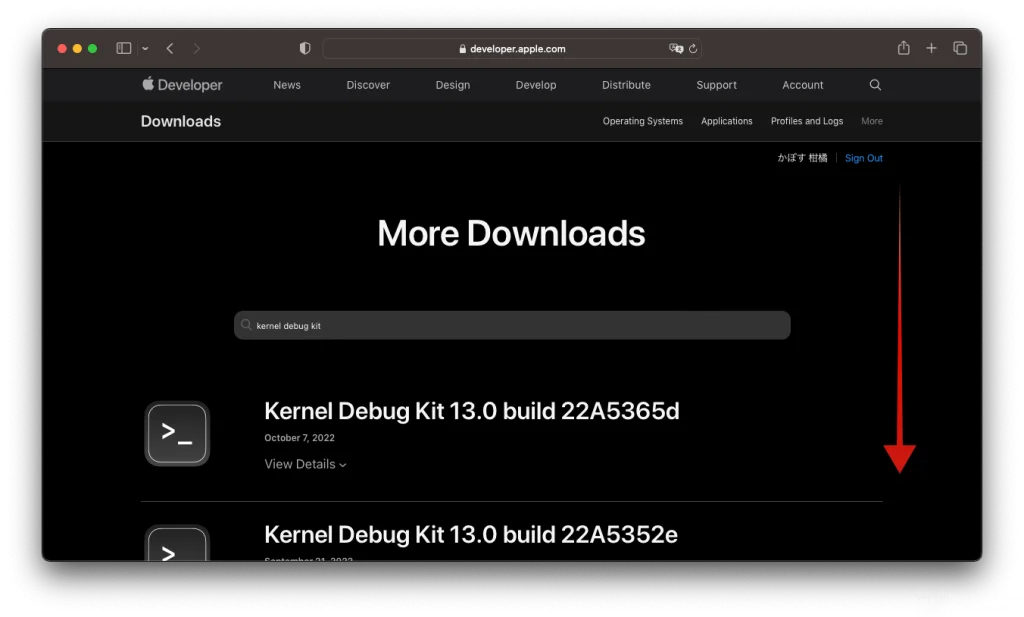Viewport: 1024px width, 617px height.
Task: Click the Apple Developer logo
Action: tap(182, 85)
